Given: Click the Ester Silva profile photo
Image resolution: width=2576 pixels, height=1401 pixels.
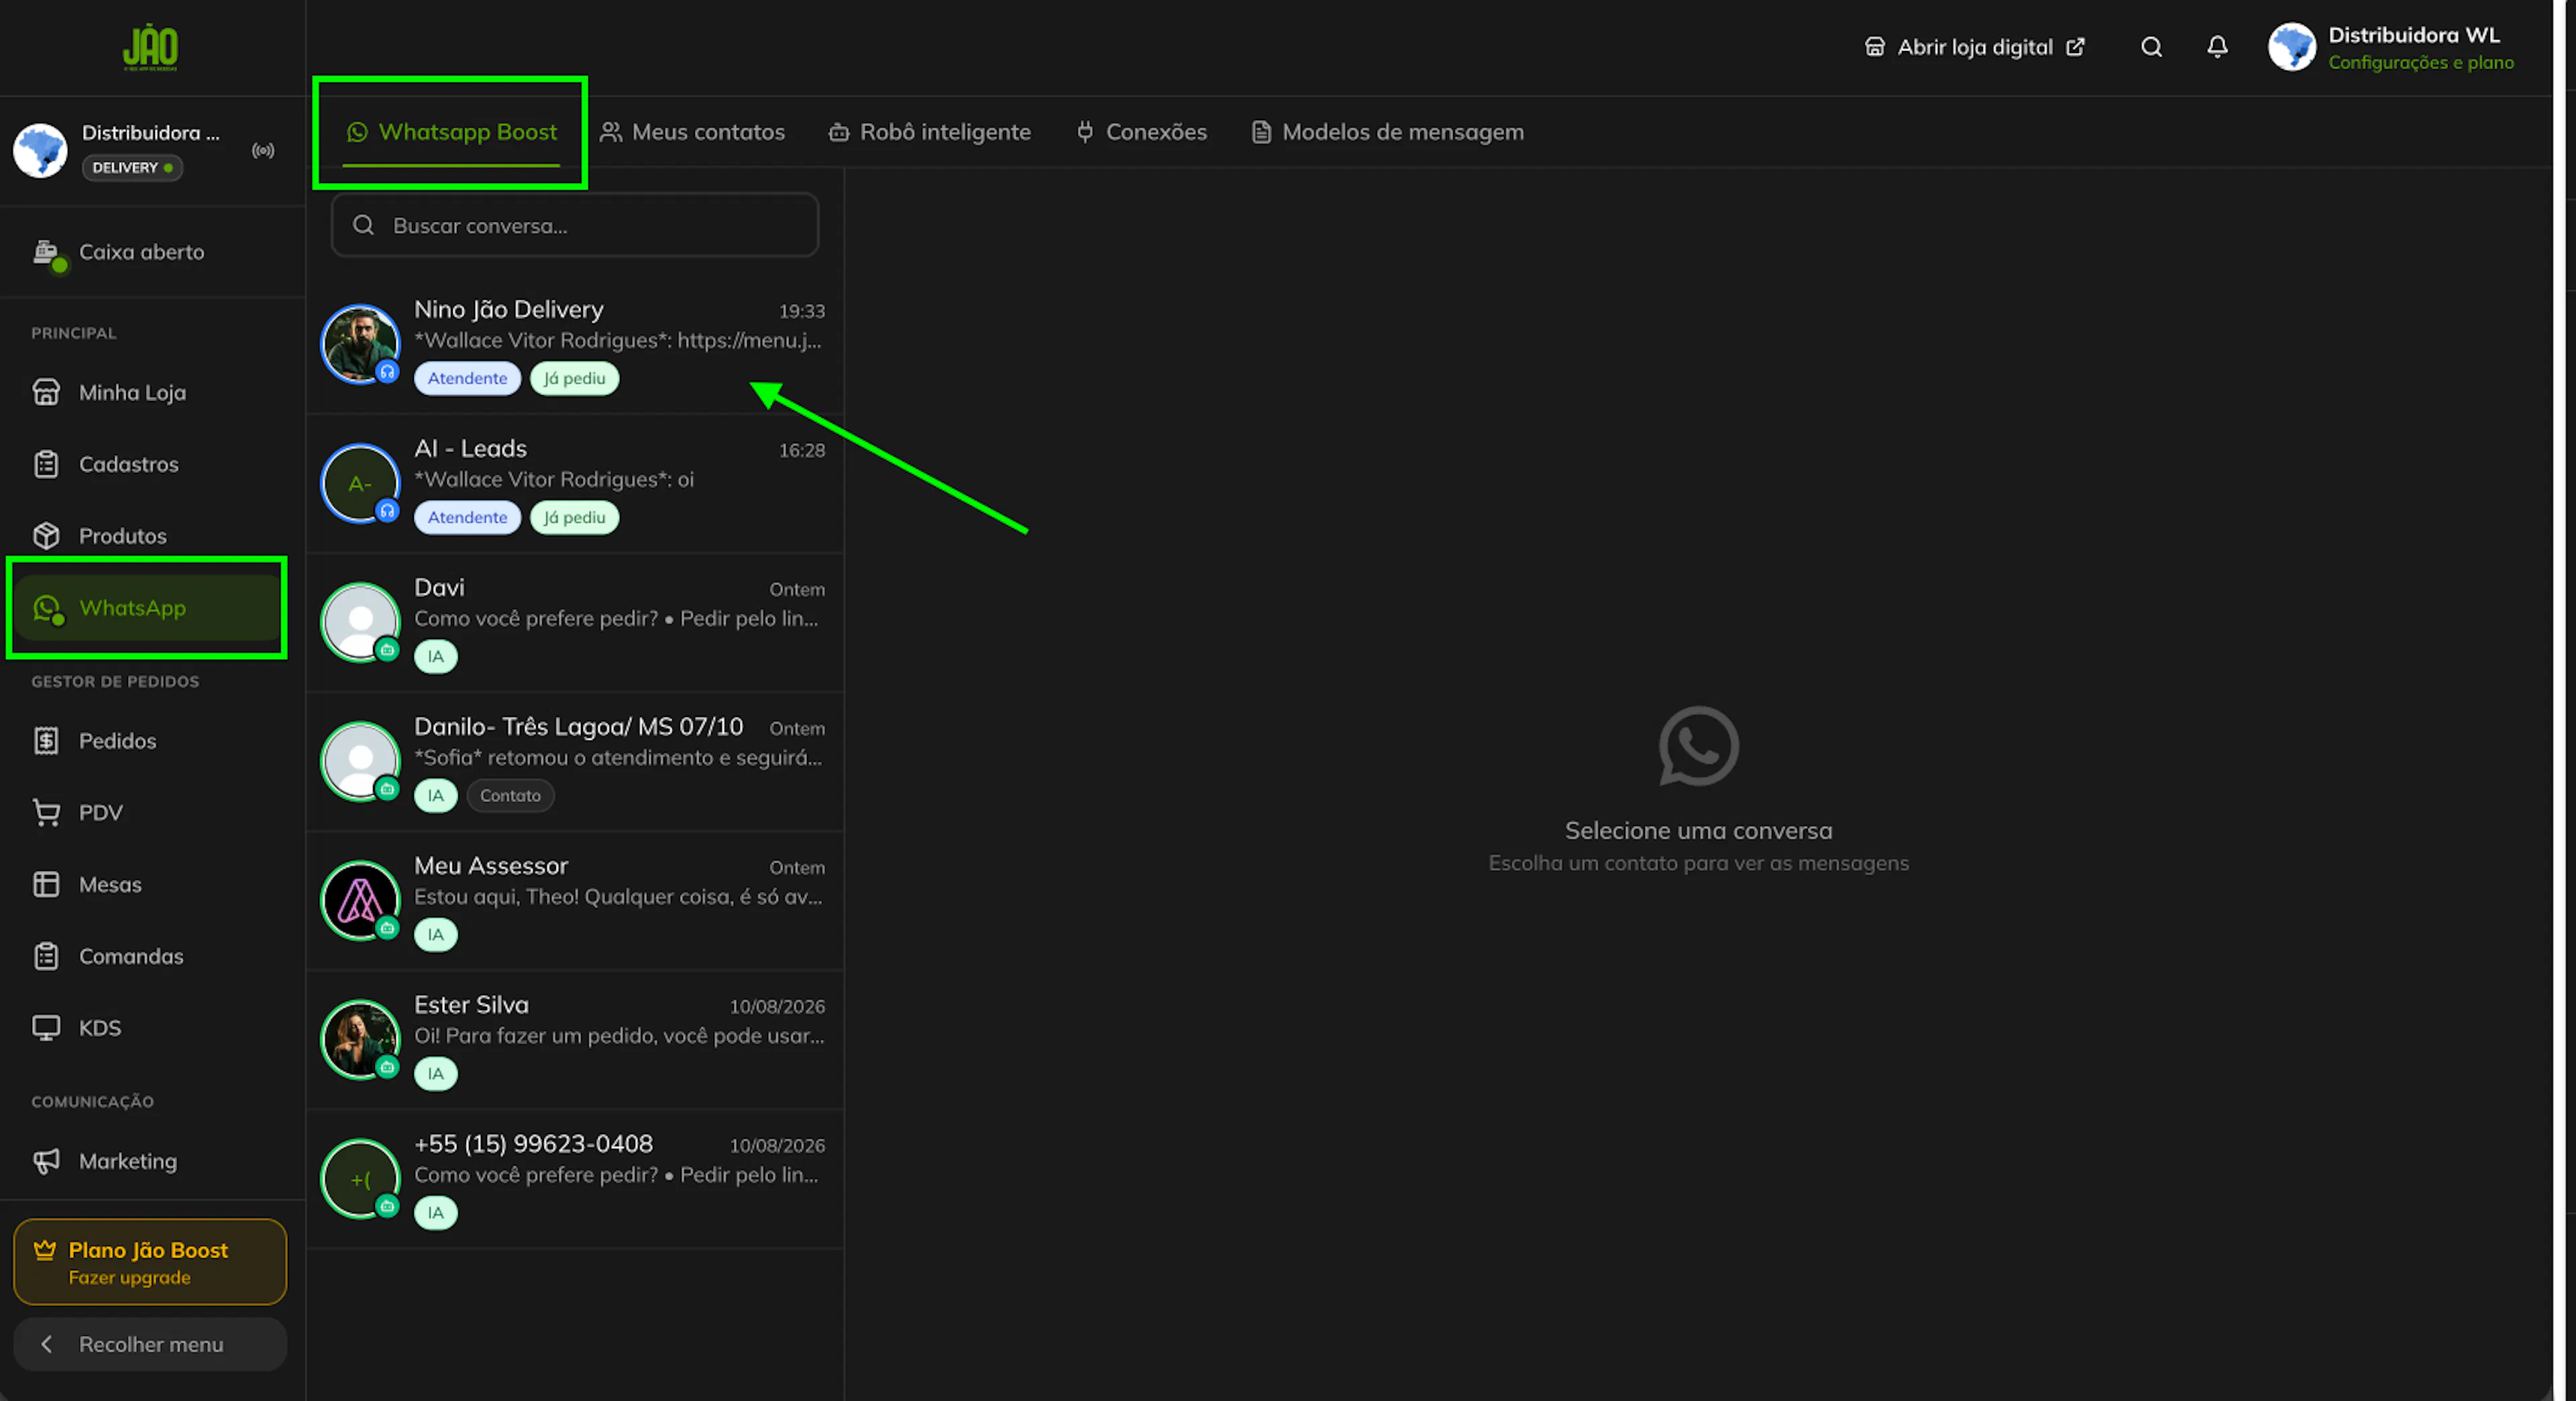Looking at the screenshot, I should pyautogui.click(x=360, y=1039).
